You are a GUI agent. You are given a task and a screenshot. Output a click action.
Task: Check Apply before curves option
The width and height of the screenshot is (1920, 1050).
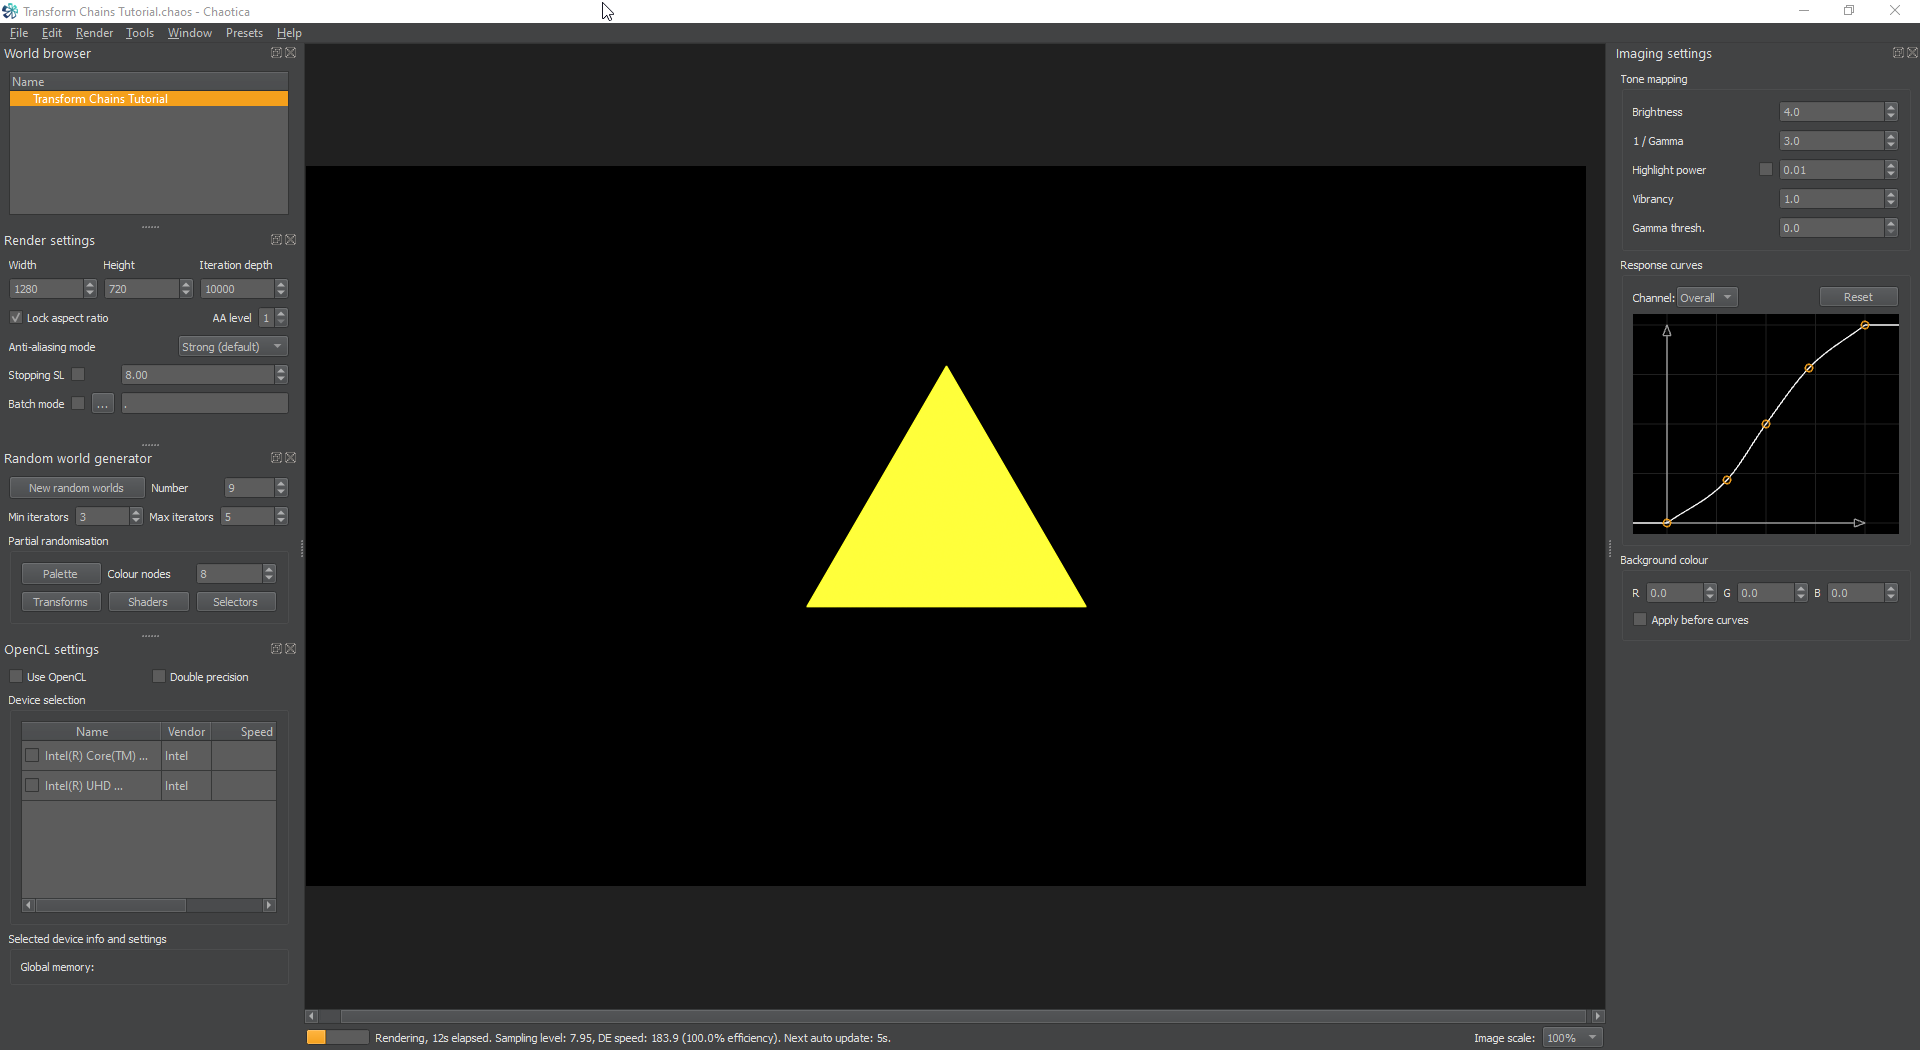[x=1640, y=620]
